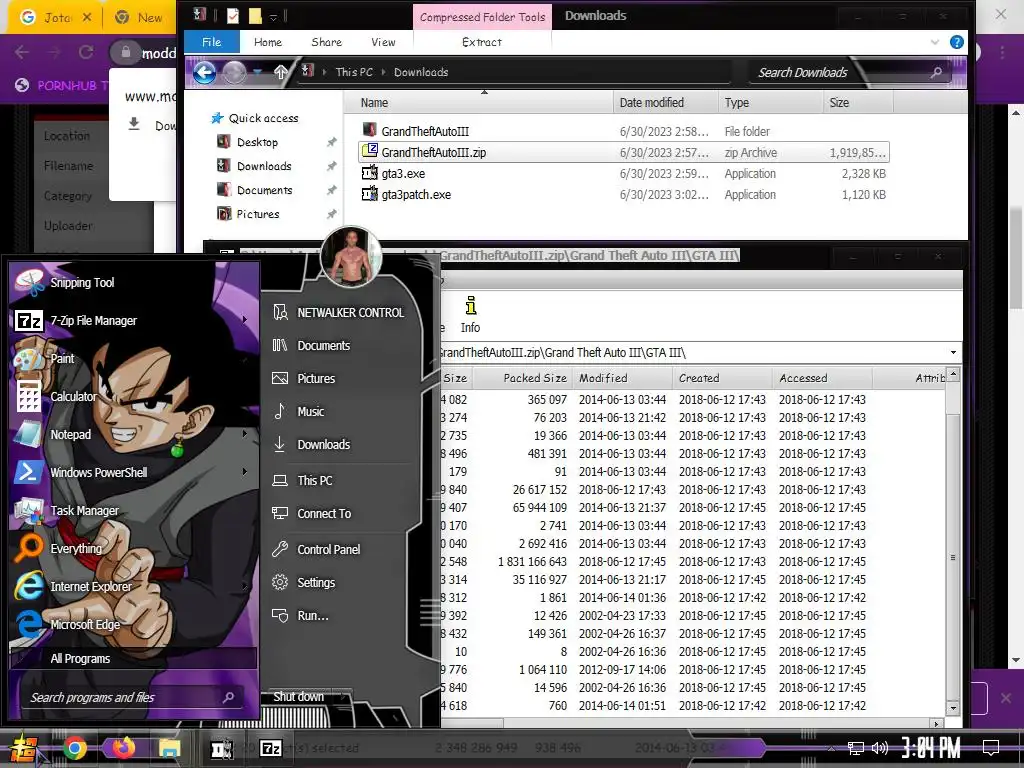Open This PC from start menu
The height and width of the screenshot is (768, 1024).
pyautogui.click(x=315, y=481)
